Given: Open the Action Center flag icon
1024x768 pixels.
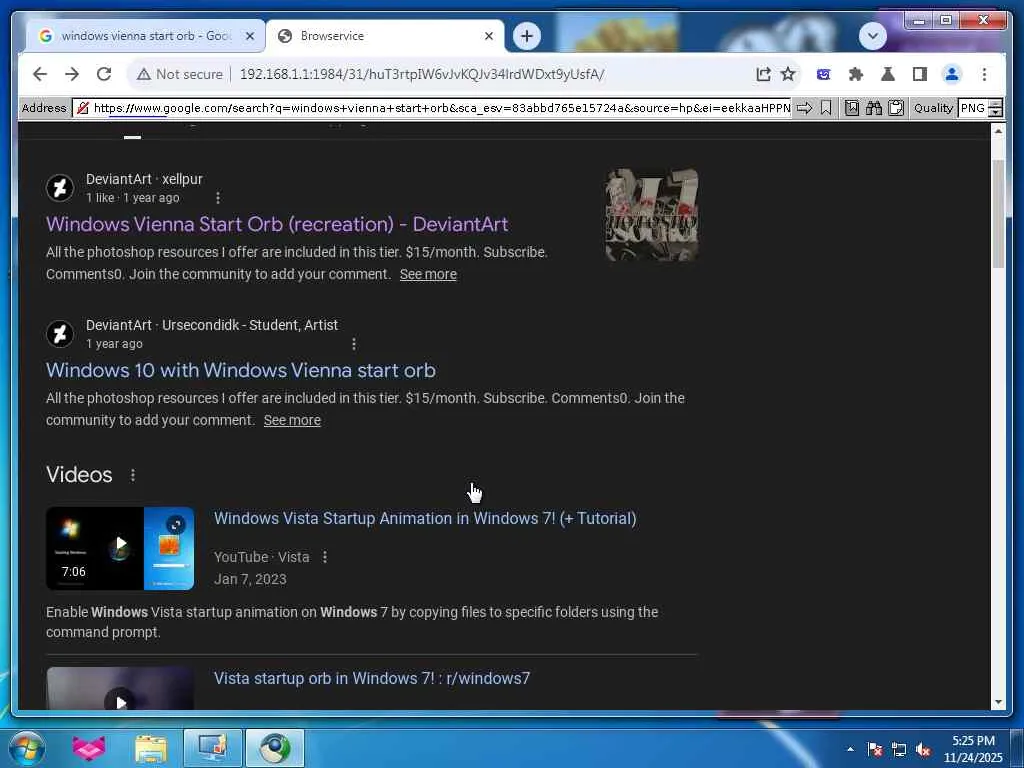Looking at the screenshot, I should (x=874, y=750).
